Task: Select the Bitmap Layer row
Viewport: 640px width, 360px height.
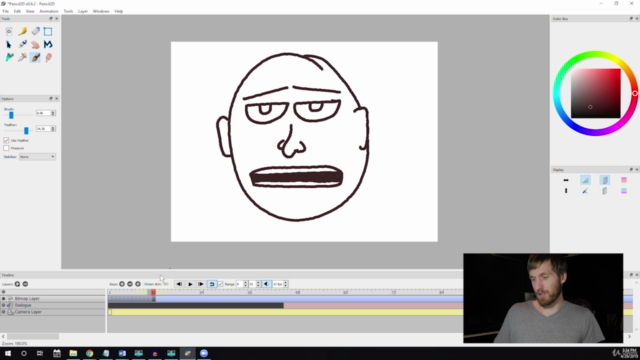Action: tap(53, 299)
